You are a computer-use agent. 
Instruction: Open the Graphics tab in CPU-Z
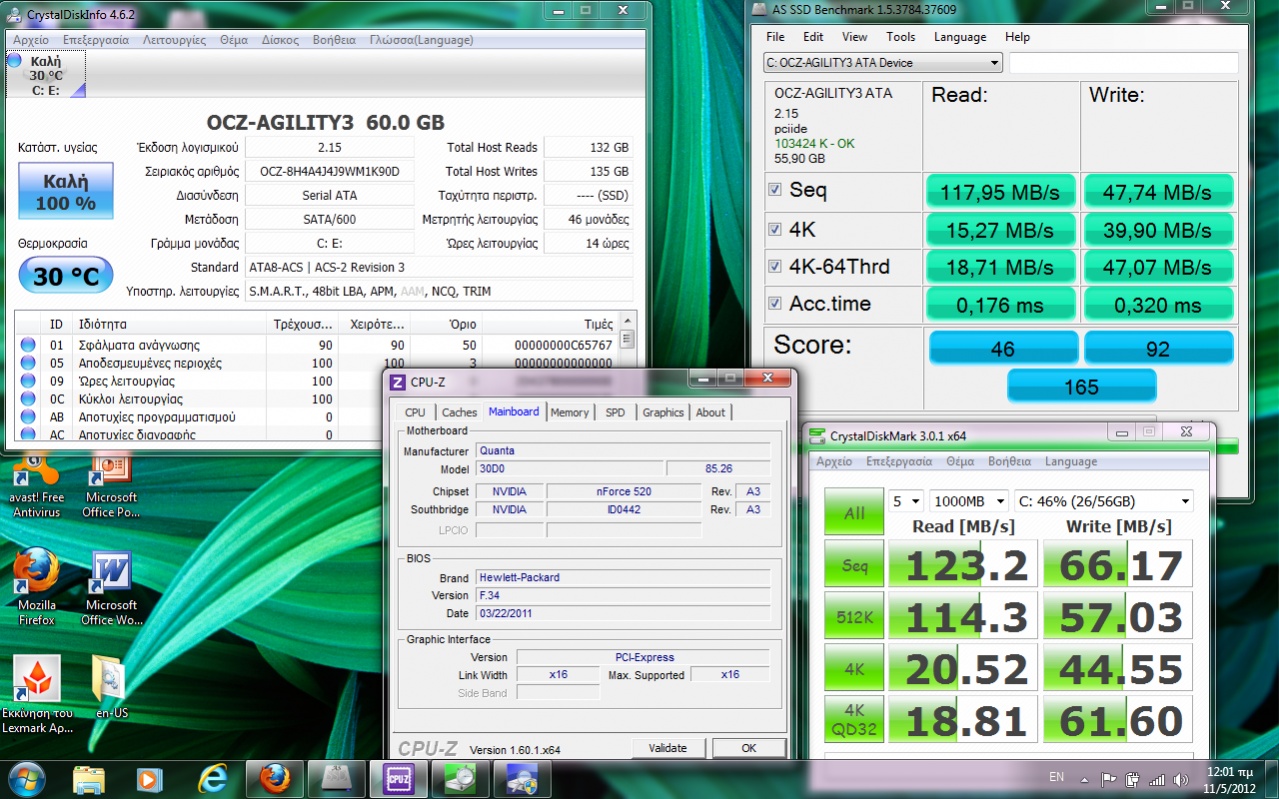pos(663,412)
